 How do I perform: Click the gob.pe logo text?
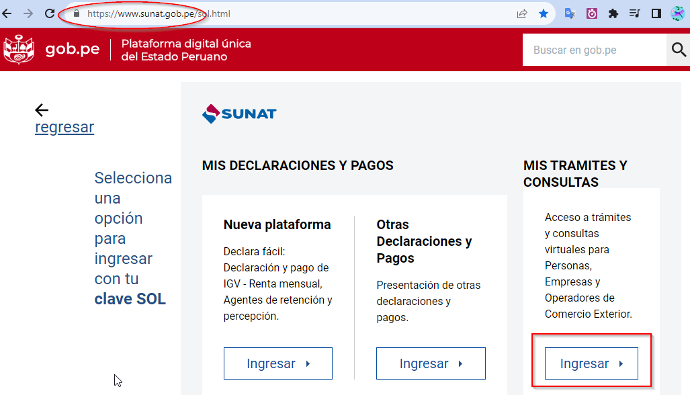[x=72, y=49]
